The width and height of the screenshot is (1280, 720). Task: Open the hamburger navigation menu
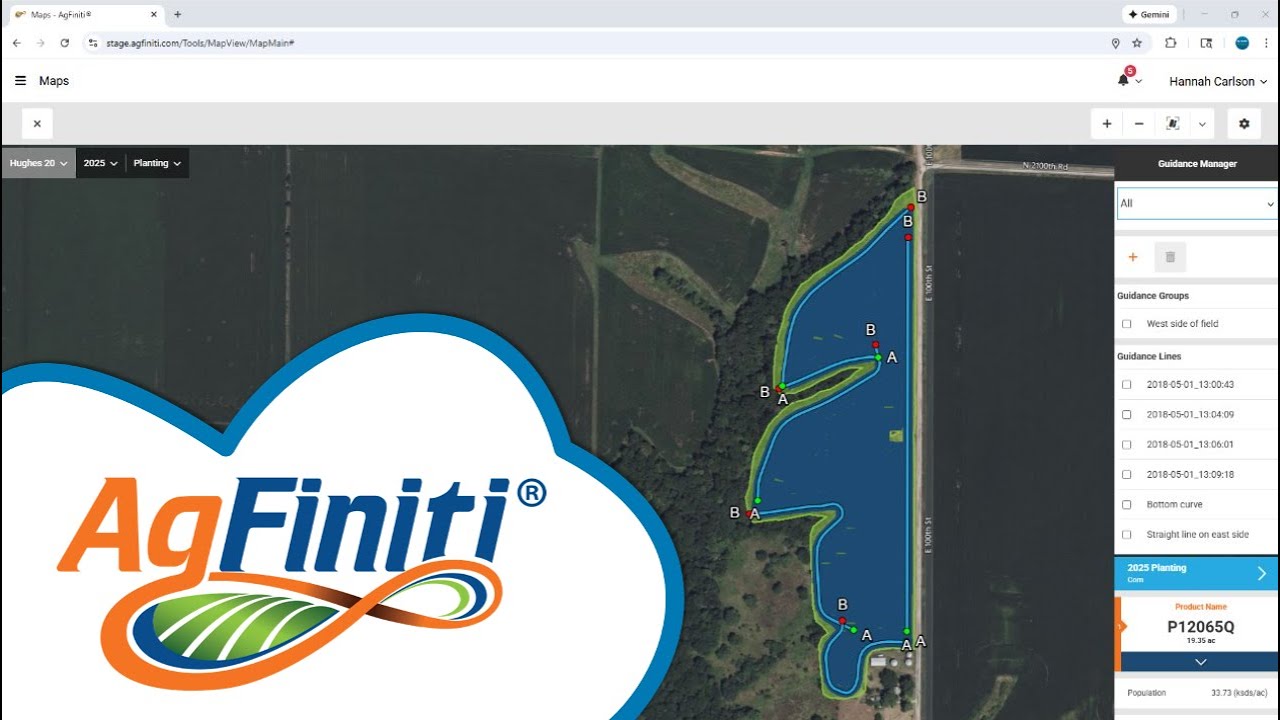[x=20, y=81]
